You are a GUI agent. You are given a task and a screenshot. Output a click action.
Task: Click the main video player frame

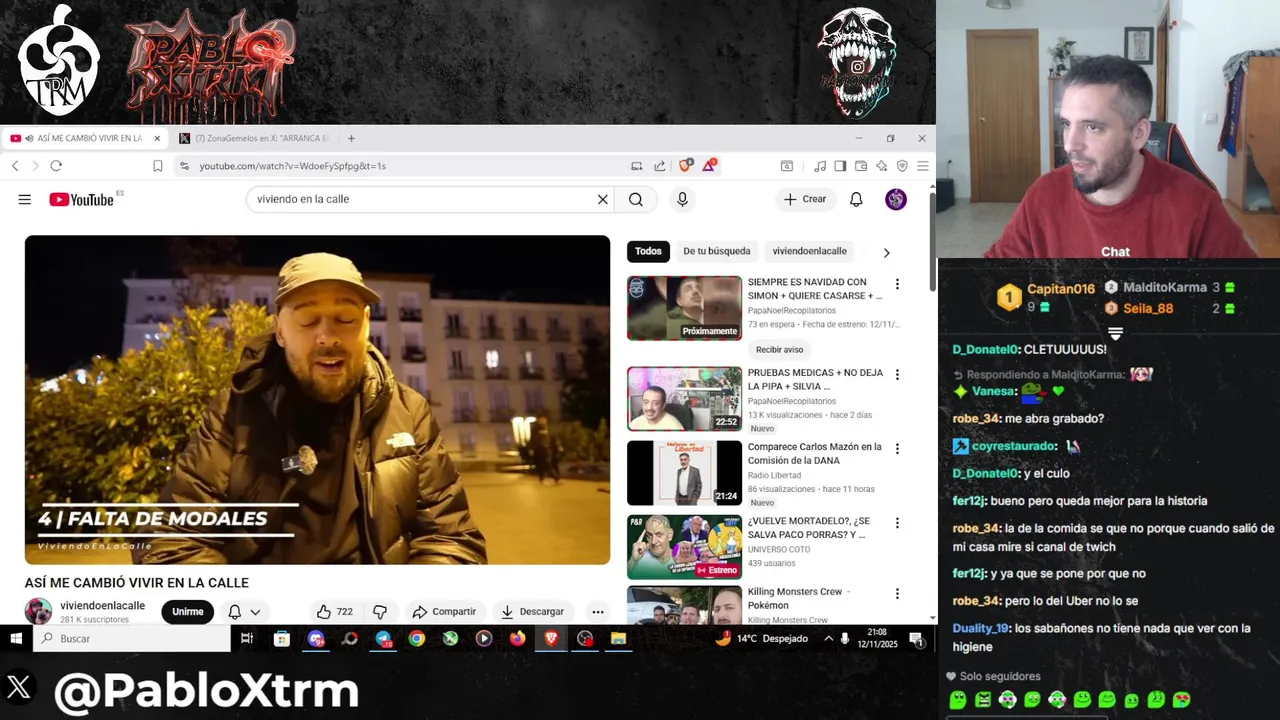coord(317,400)
